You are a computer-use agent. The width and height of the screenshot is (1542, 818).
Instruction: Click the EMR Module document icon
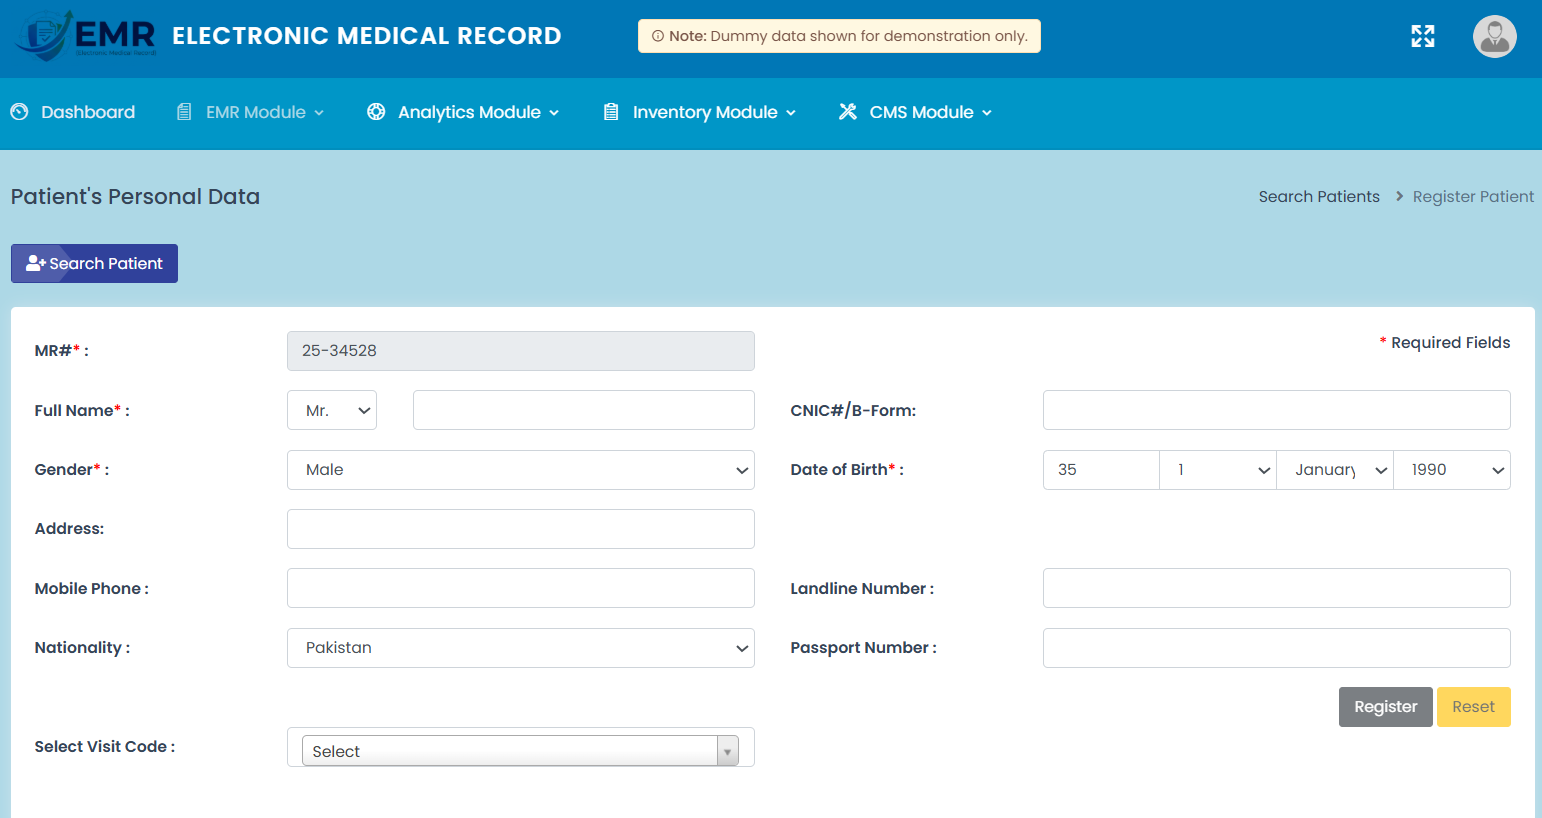(184, 112)
